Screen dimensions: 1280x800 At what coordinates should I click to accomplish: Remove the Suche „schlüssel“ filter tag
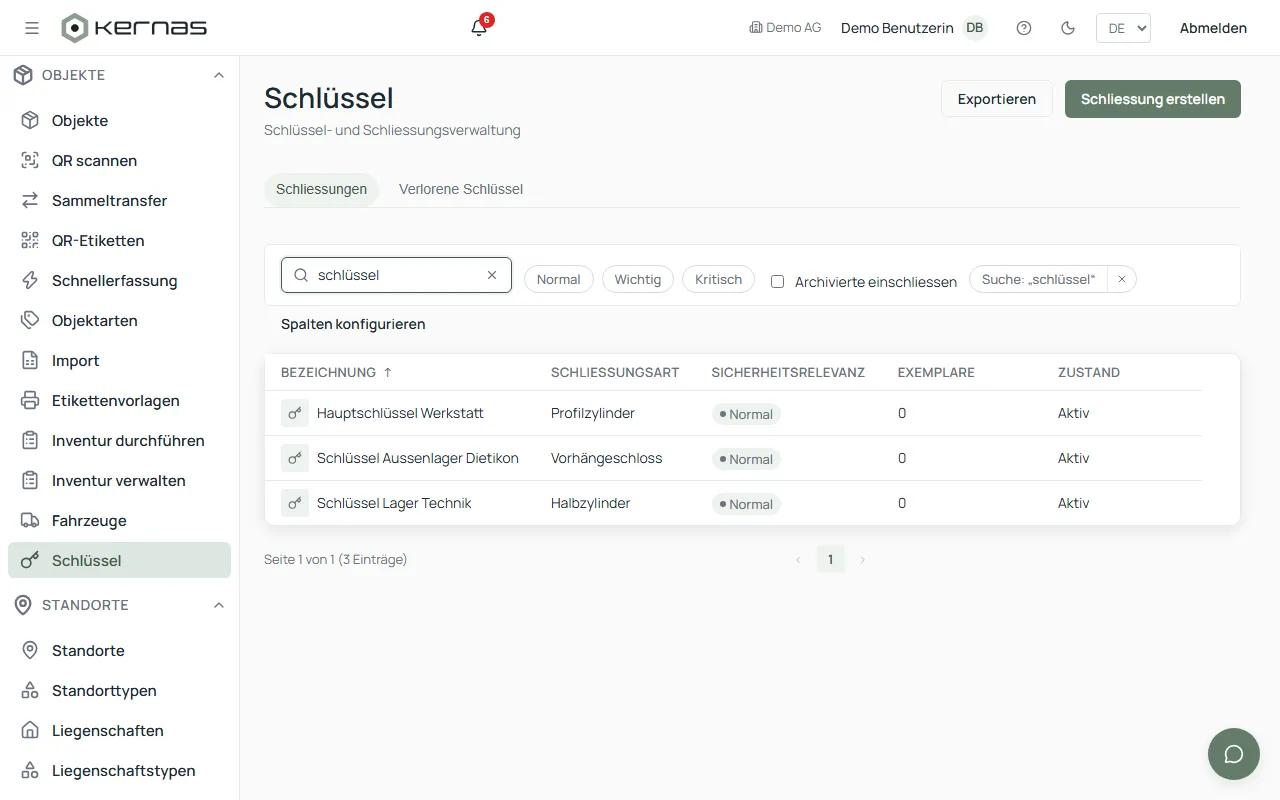point(1122,280)
